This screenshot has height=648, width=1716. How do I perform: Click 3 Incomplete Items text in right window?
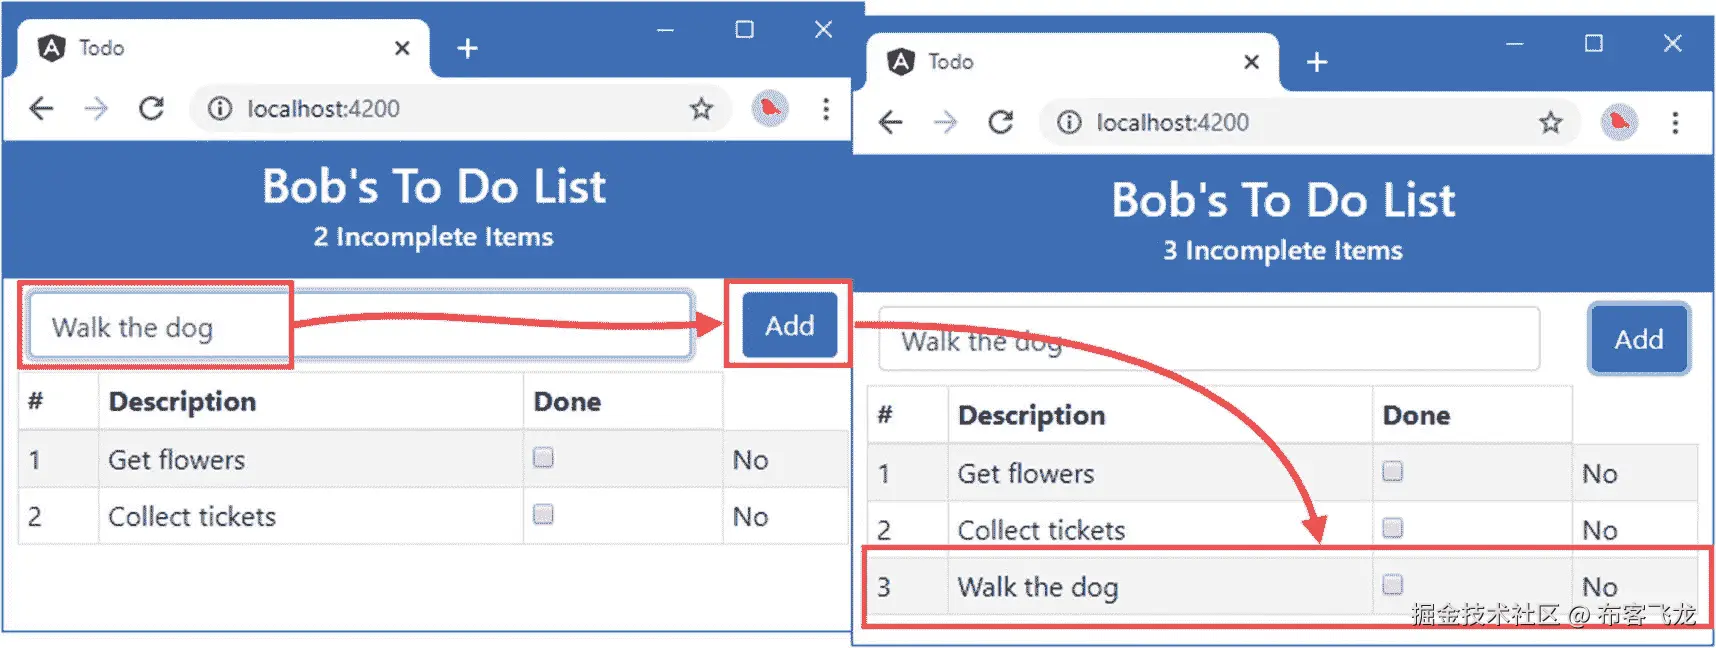(1282, 251)
